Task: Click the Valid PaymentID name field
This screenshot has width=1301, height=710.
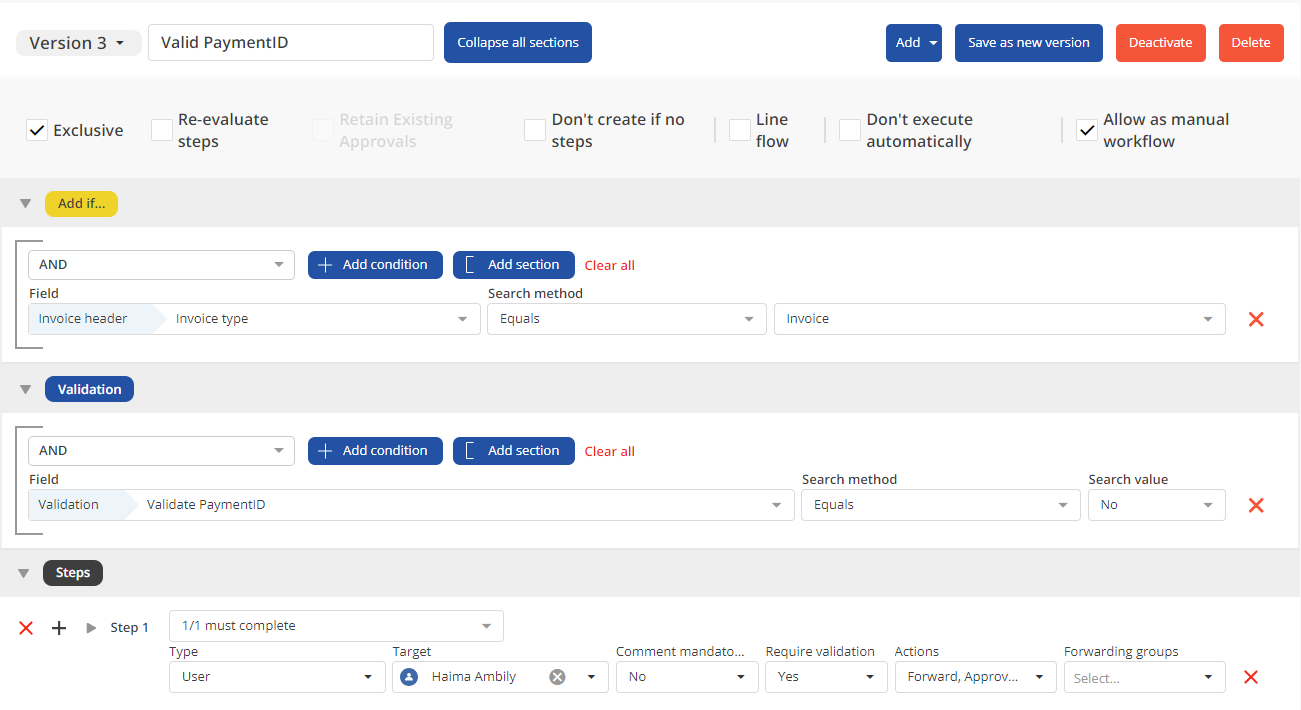Action: [290, 43]
